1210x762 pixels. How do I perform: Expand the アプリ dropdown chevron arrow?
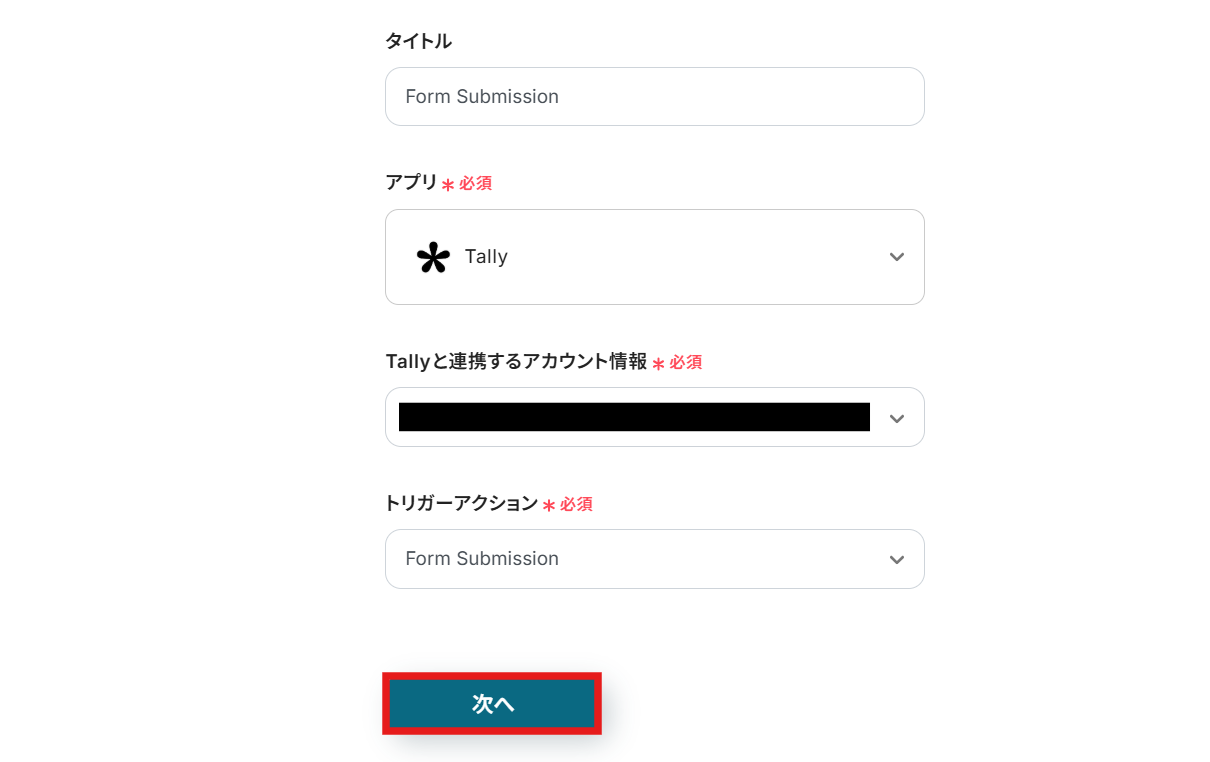[x=896, y=257]
